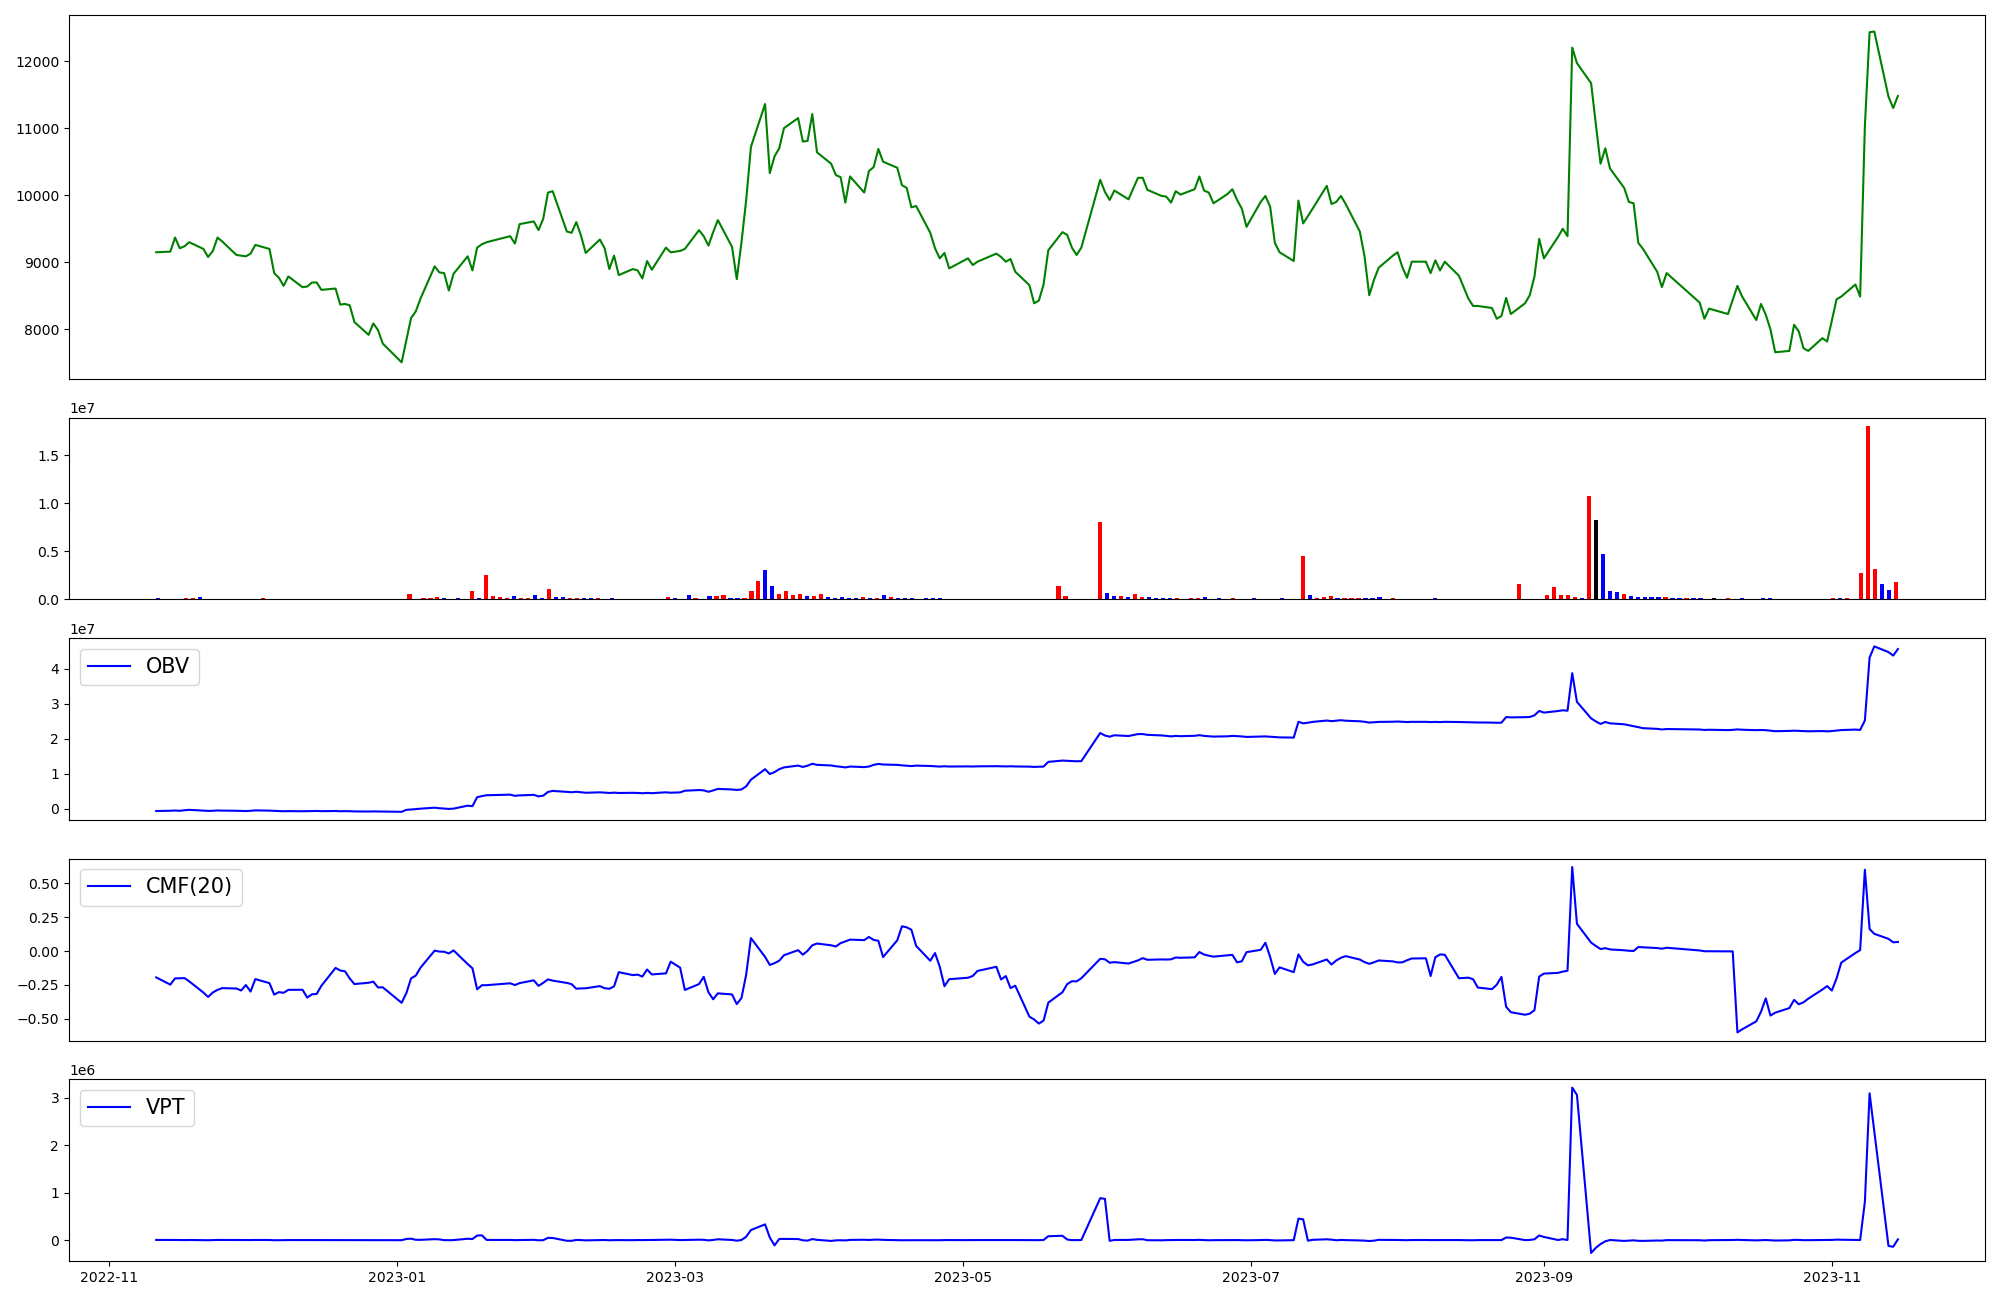Click the 2023-09 x-axis date label
The width and height of the screenshot is (2000, 1300).
1544,1277
